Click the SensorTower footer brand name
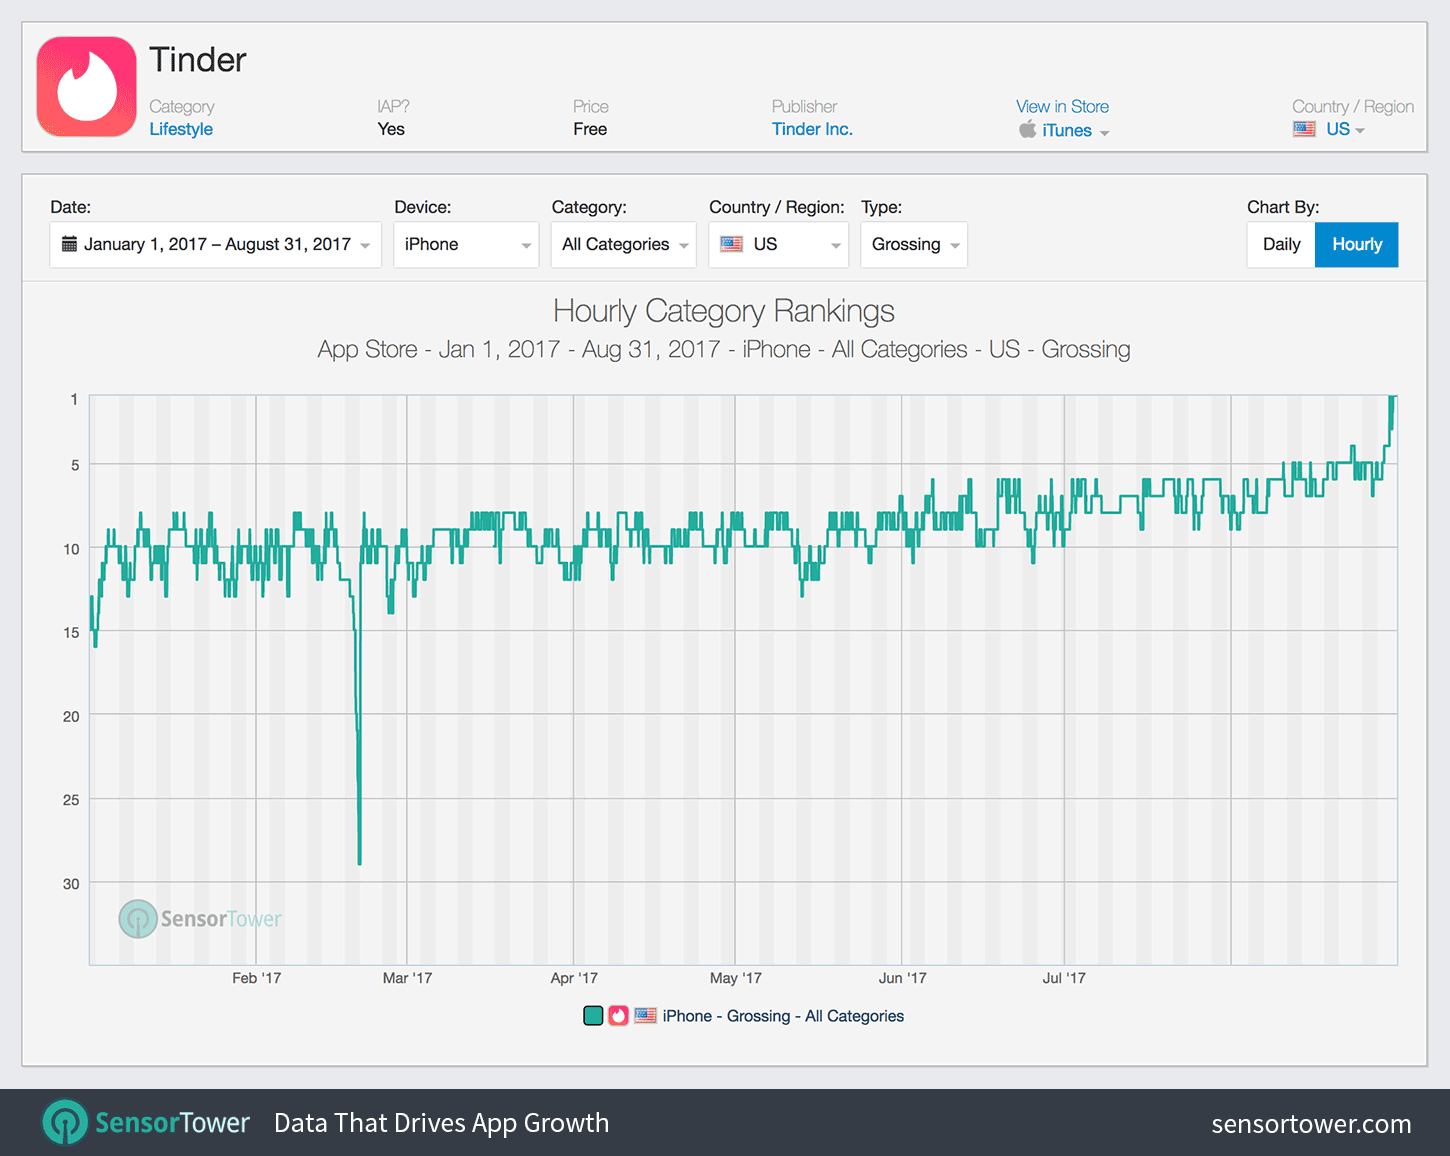The image size is (1450, 1156). (x=172, y=1123)
